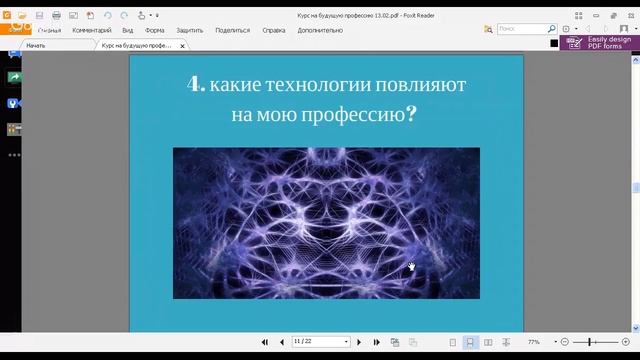Open the 77% zoom level dropdown

[x=556, y=342]
